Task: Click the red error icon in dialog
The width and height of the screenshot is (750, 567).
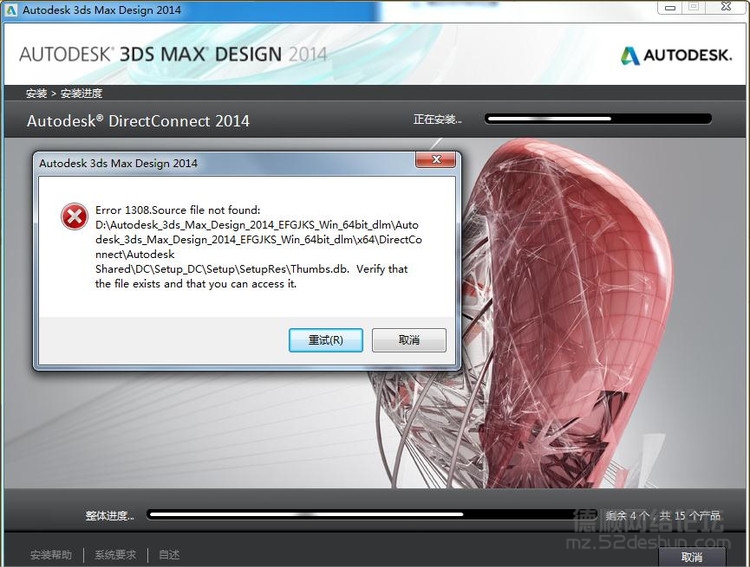Action: pos(74,217)
